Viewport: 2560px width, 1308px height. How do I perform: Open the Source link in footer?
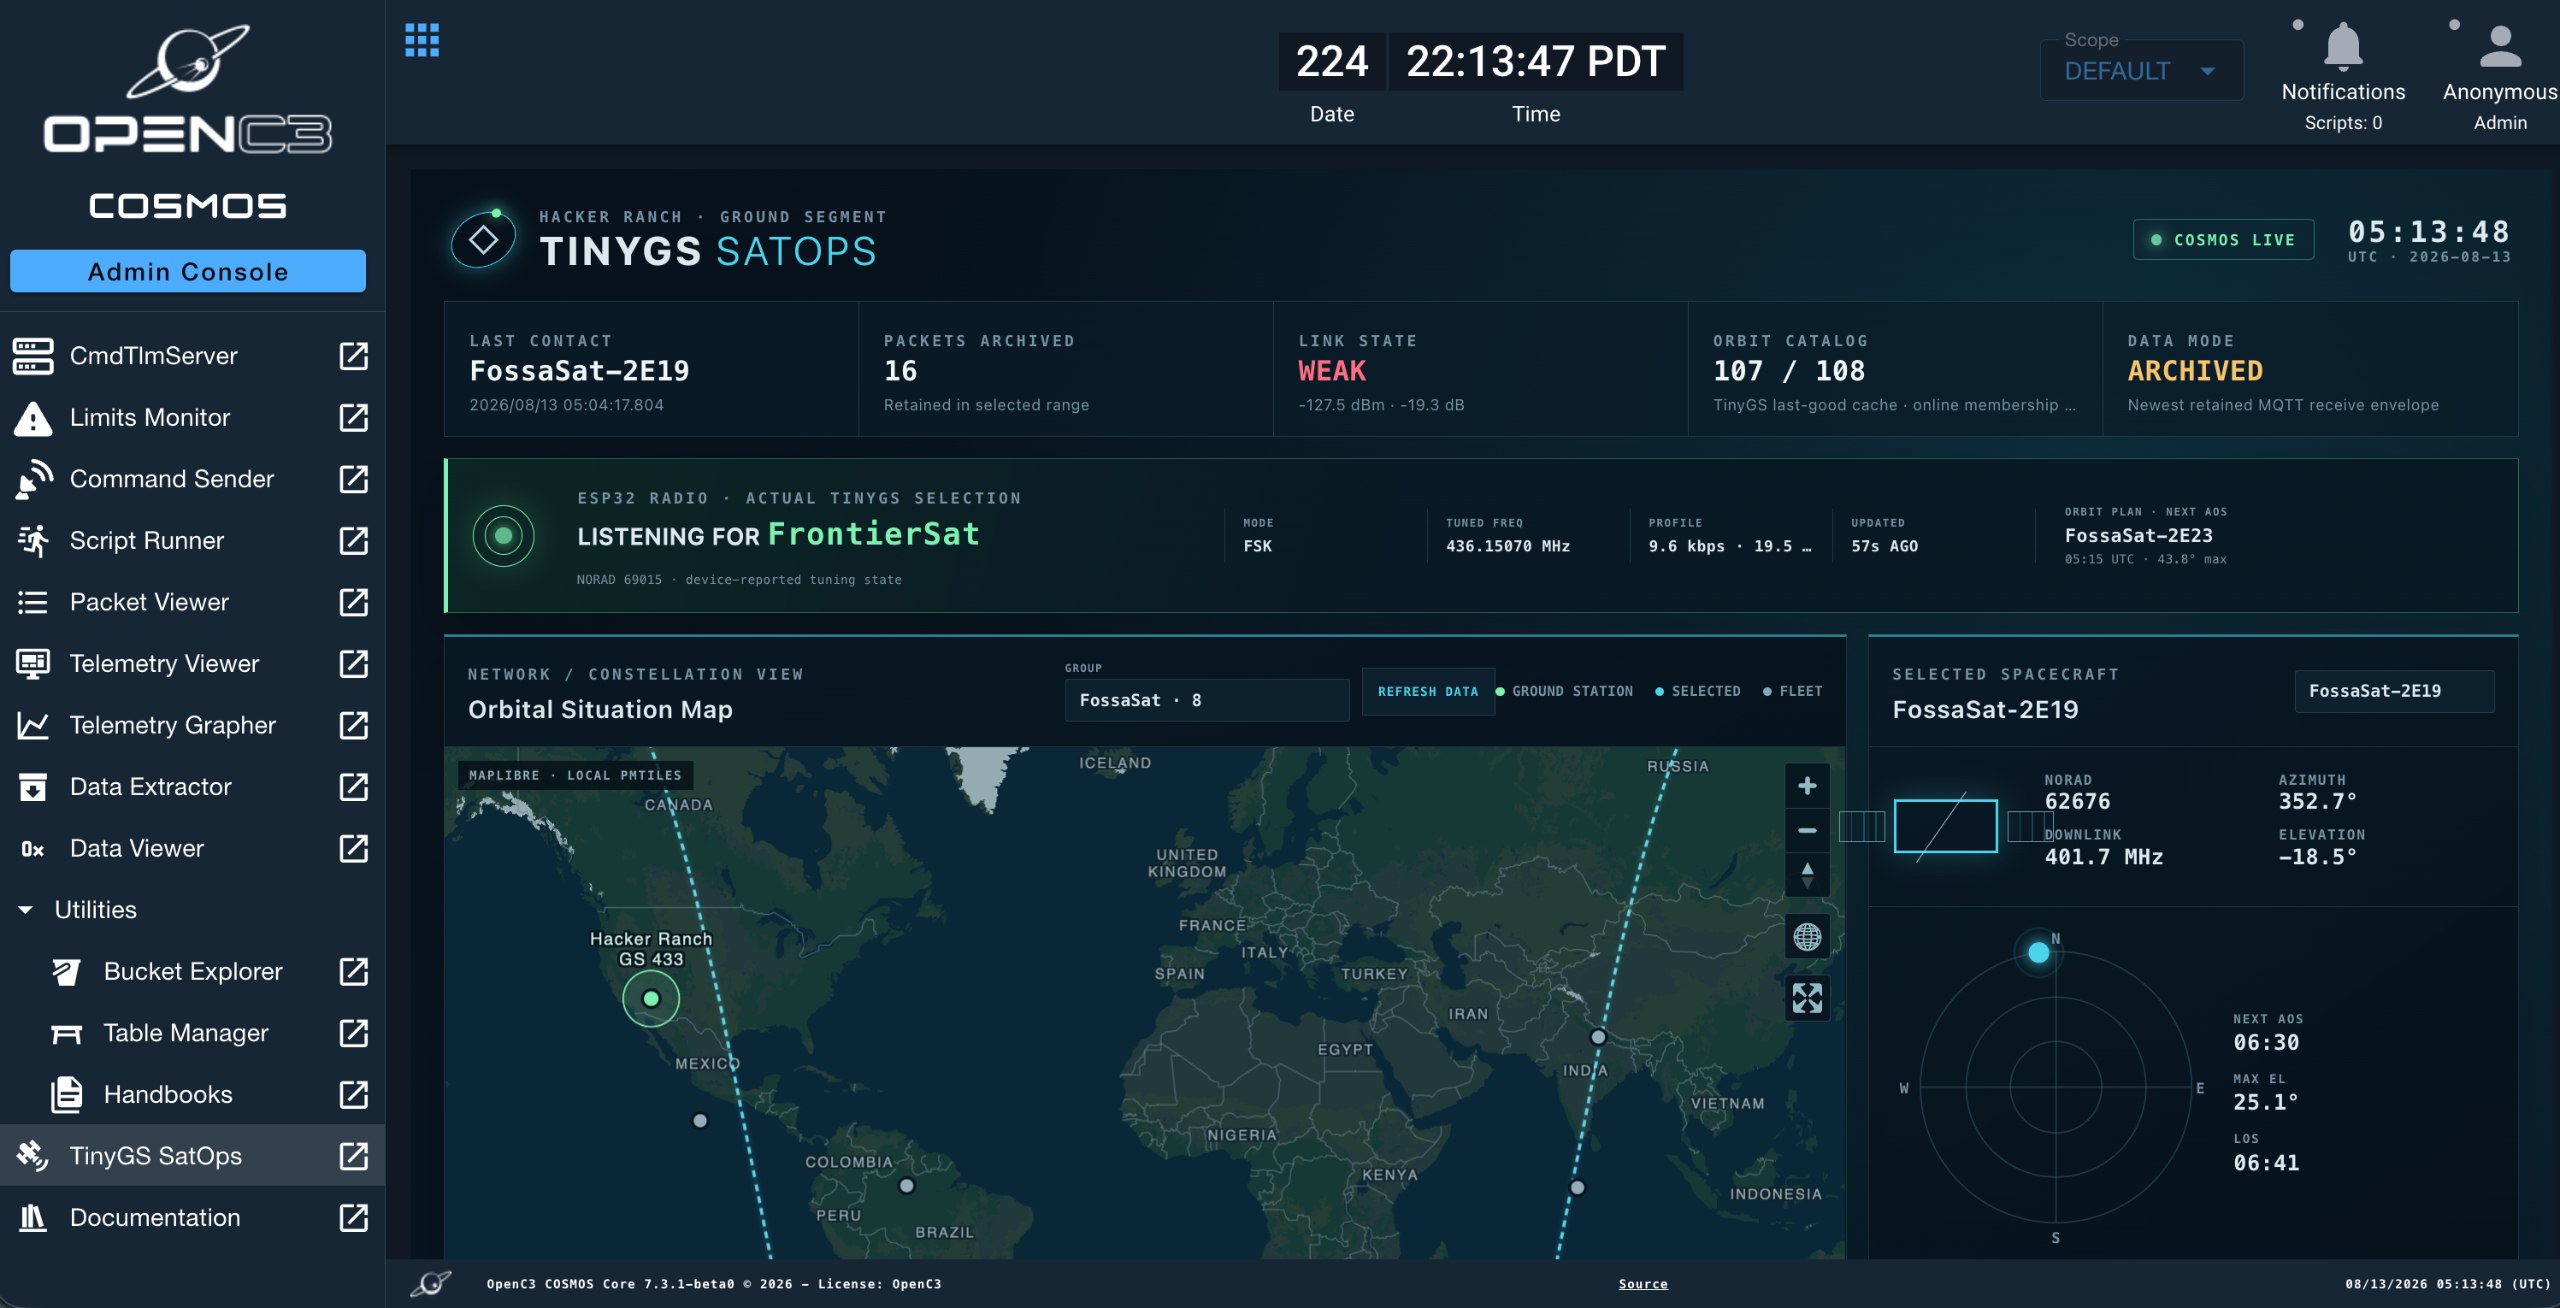[1643, 1284]
